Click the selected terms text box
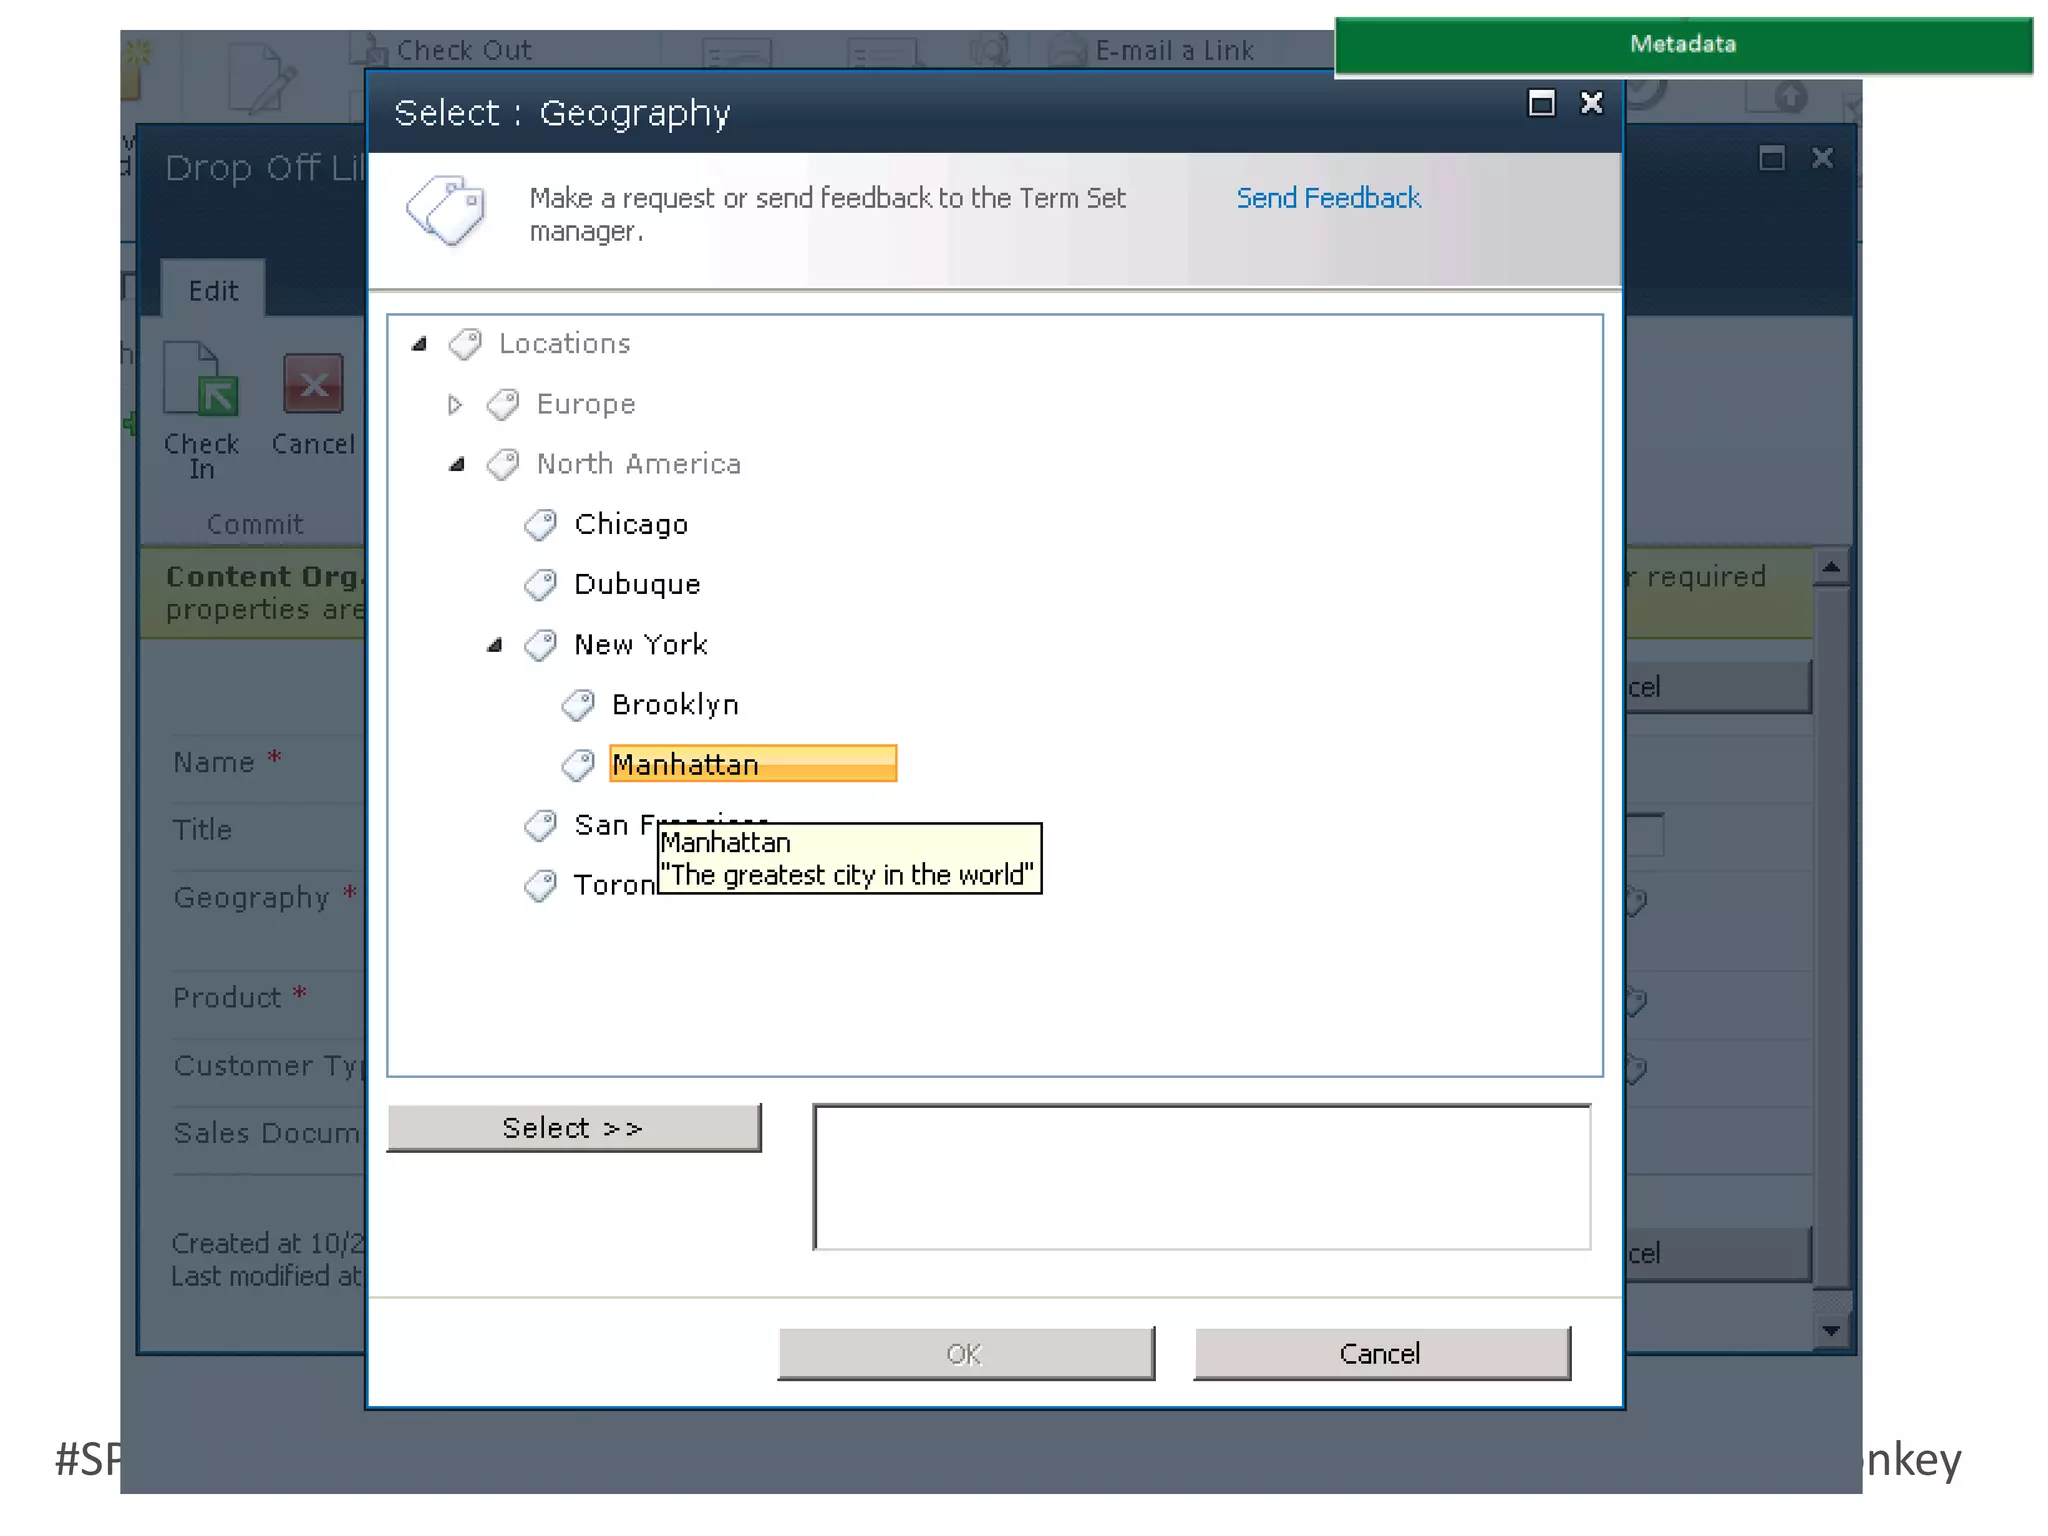Screen dimensions: 2048x1536 [x=1201, y=1177]
